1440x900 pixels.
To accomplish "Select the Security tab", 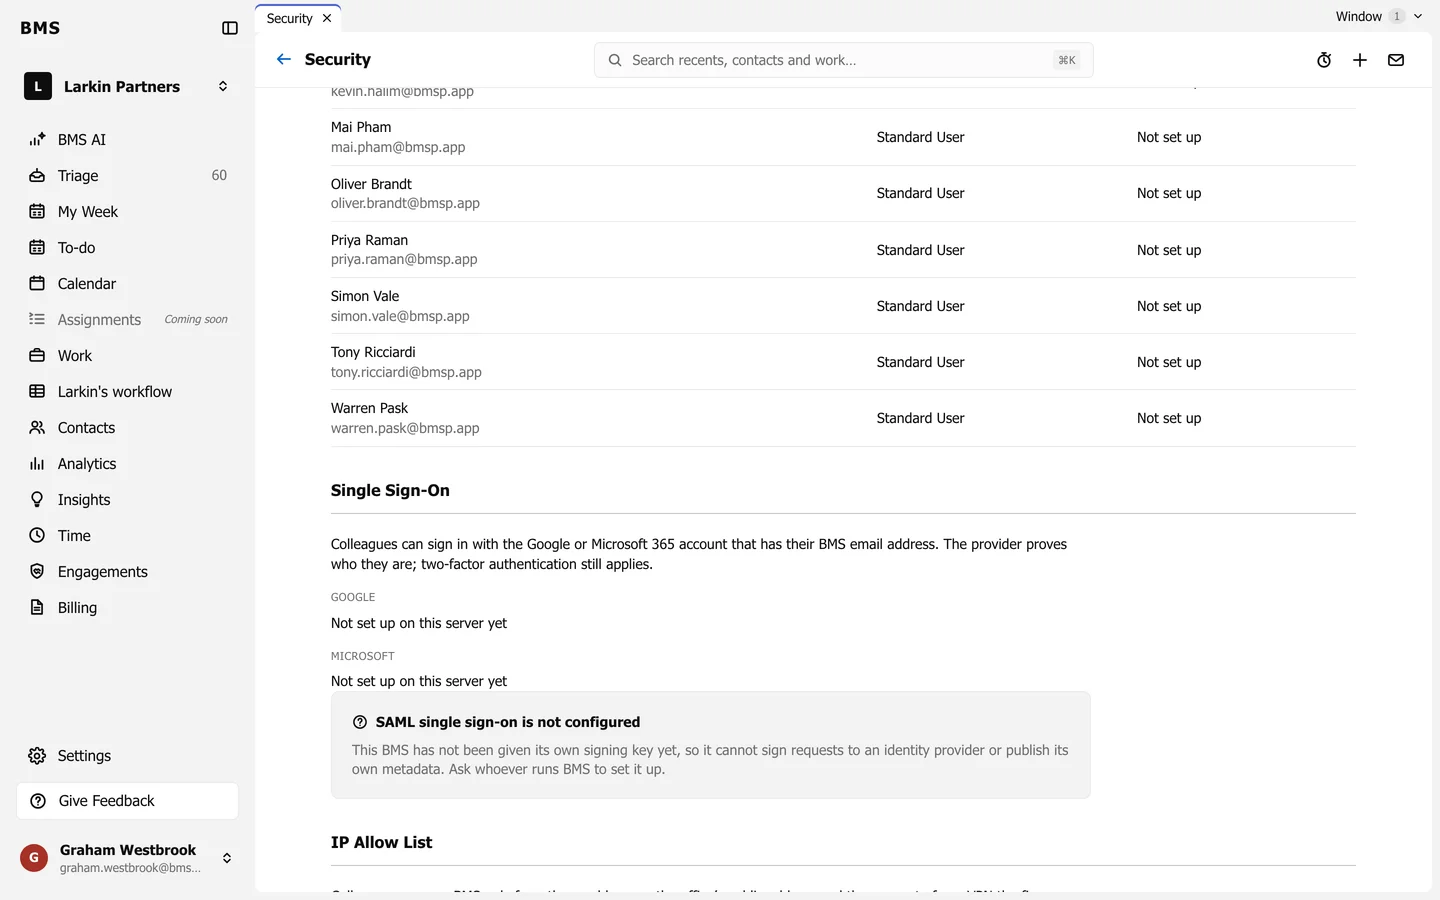I will pyautogui.click(x=298, y=19).
